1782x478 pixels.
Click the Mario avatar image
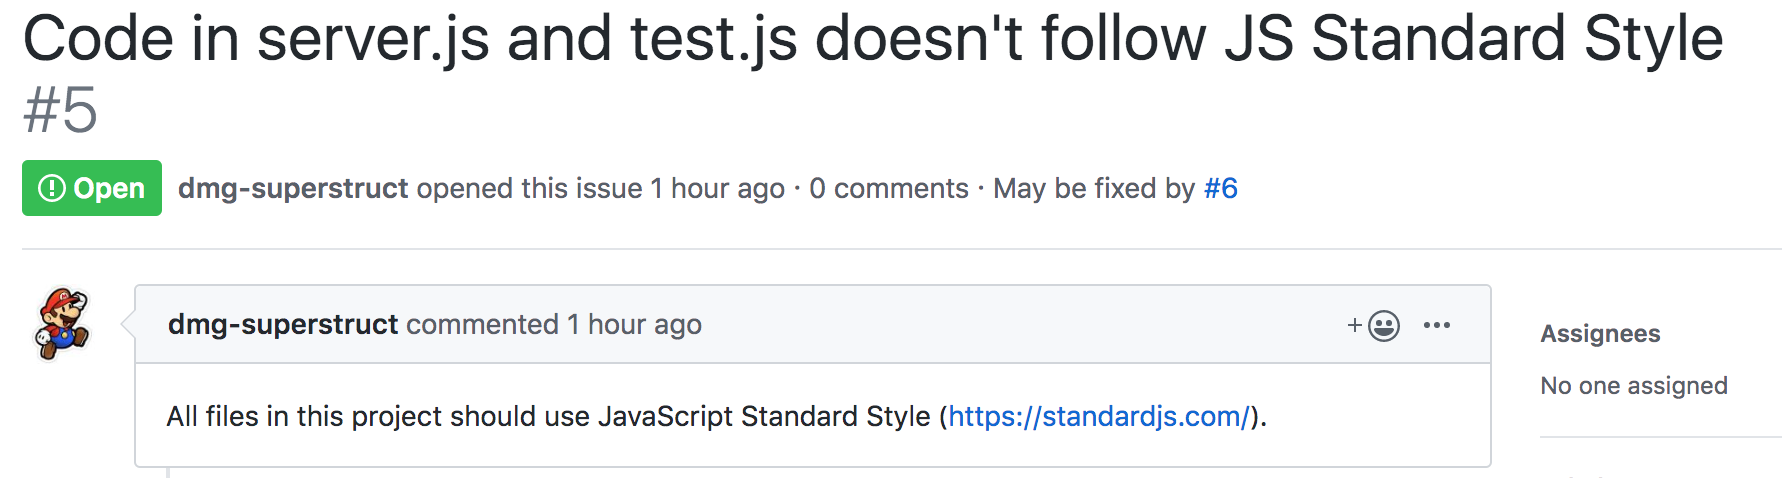[x=63, y=323]
